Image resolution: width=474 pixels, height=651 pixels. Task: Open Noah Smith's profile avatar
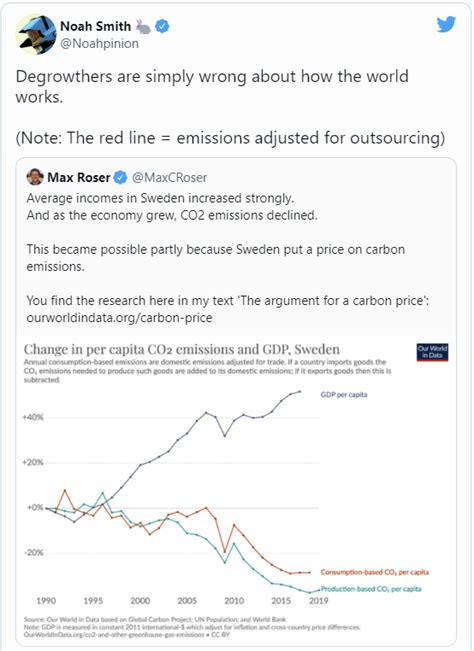[x=36, y=34]
